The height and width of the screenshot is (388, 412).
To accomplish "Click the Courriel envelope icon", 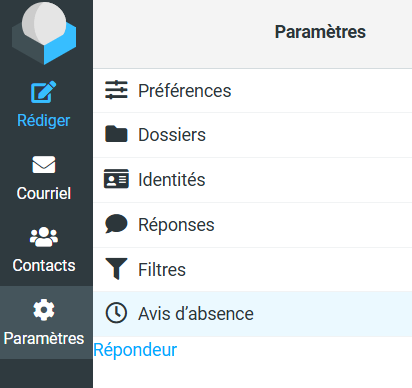I will 44,165.
